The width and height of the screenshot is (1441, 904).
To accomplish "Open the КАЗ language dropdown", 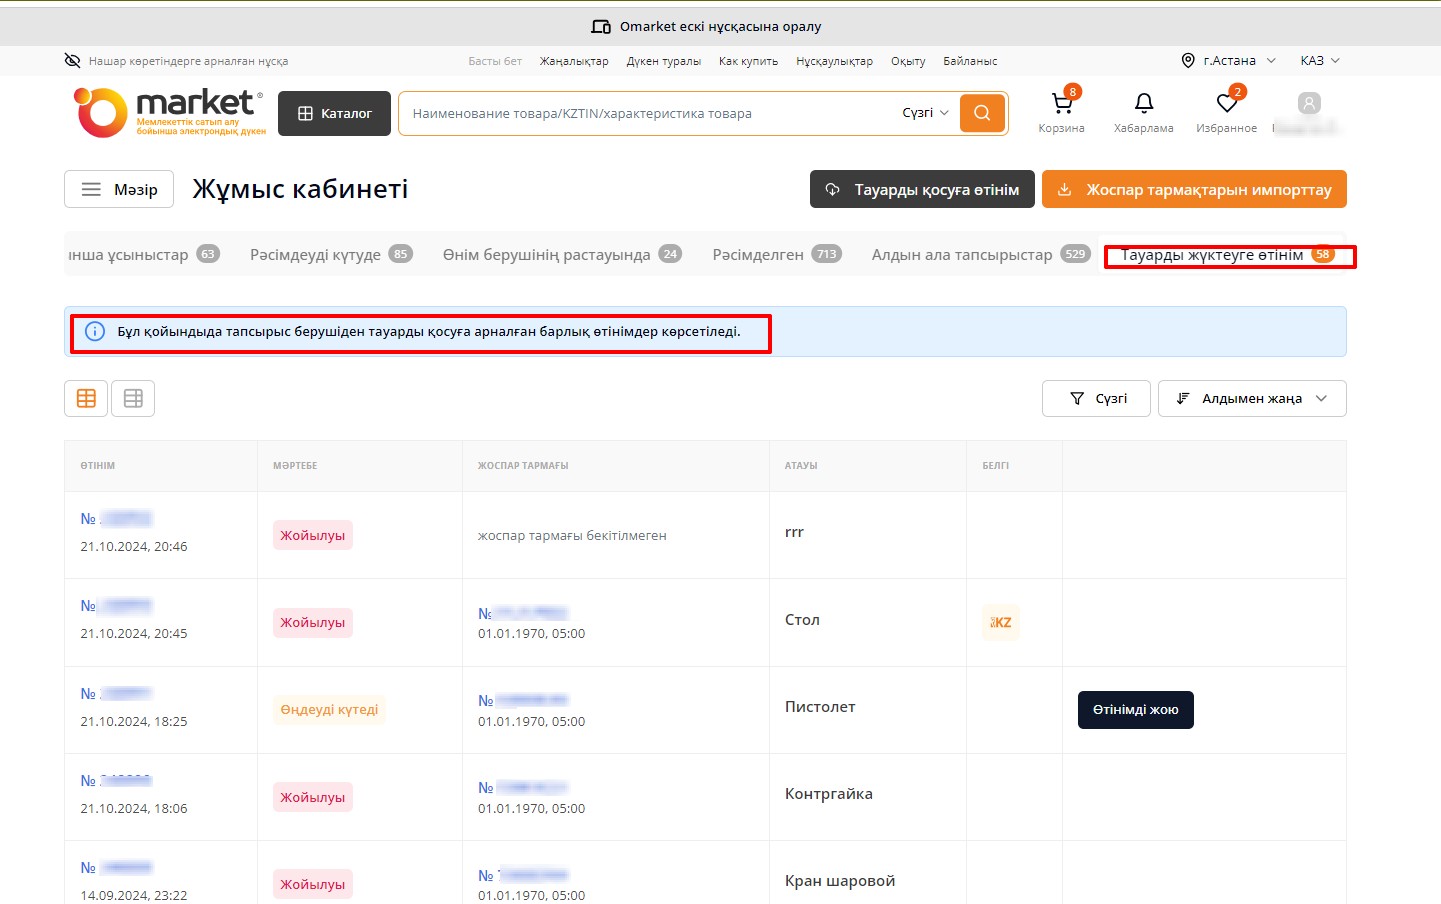I will click(1319, 61).
